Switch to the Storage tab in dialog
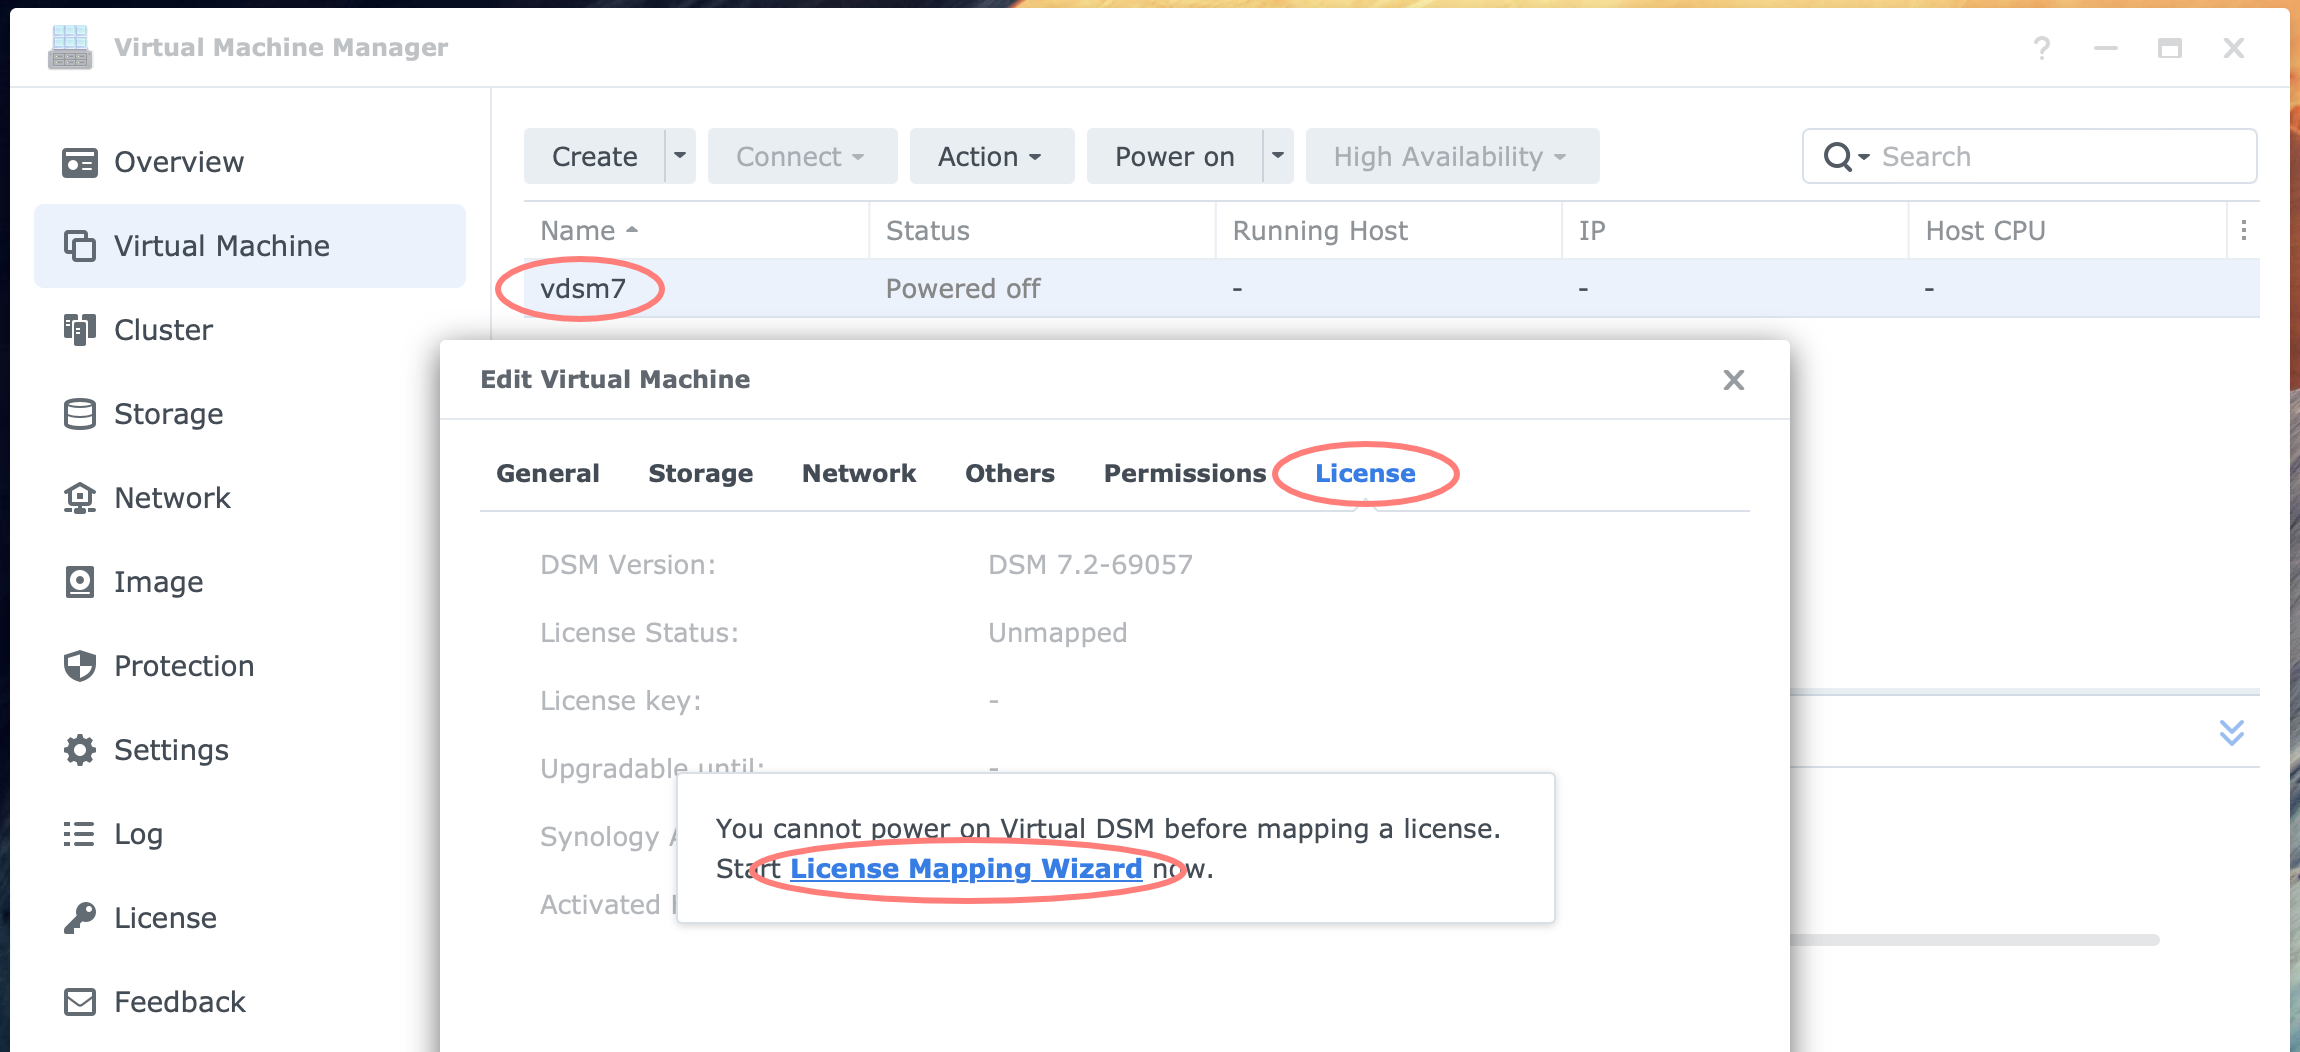Screen dimensions: 2300x1052 701,473
